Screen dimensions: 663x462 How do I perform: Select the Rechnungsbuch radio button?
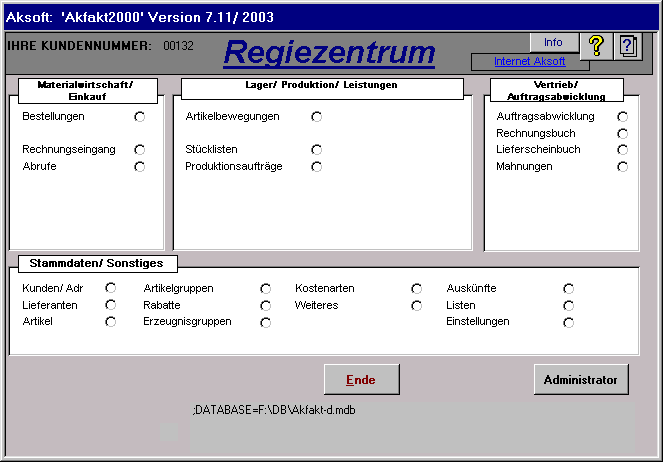coord(622,133)
